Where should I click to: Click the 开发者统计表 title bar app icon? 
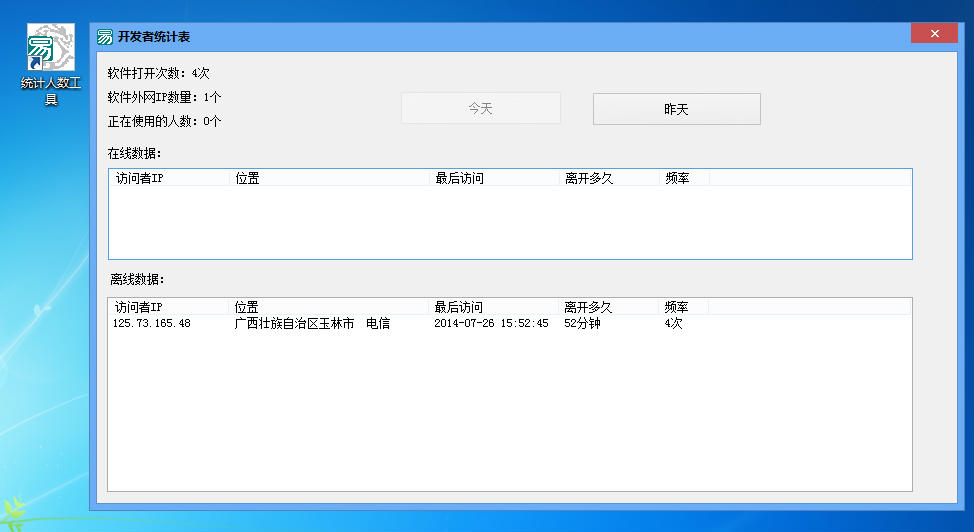pos(105,37)
